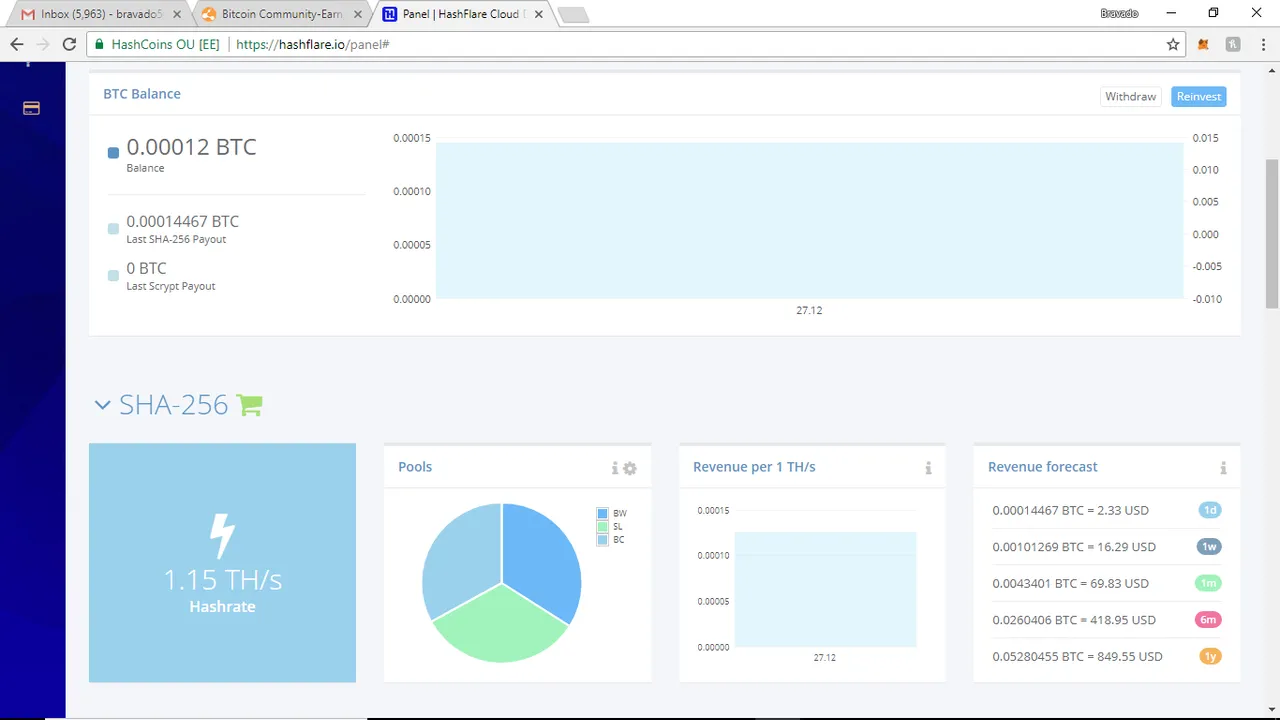Open the credit card sidebar icon
The image size is (1280, 720).
pos(31,108)
